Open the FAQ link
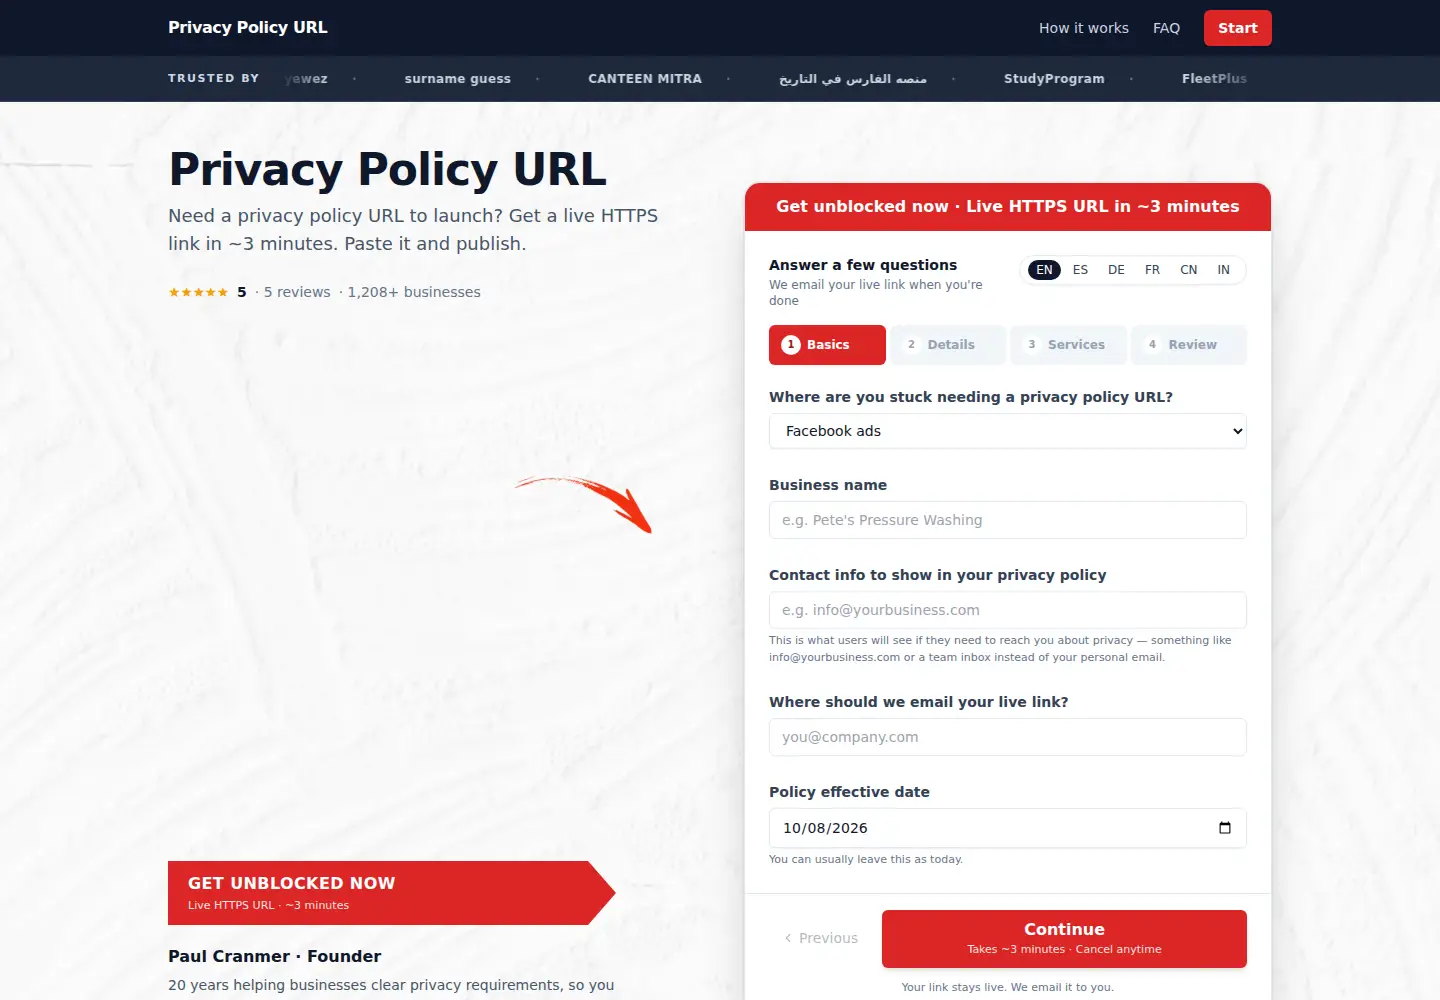 coord(1166,28)
